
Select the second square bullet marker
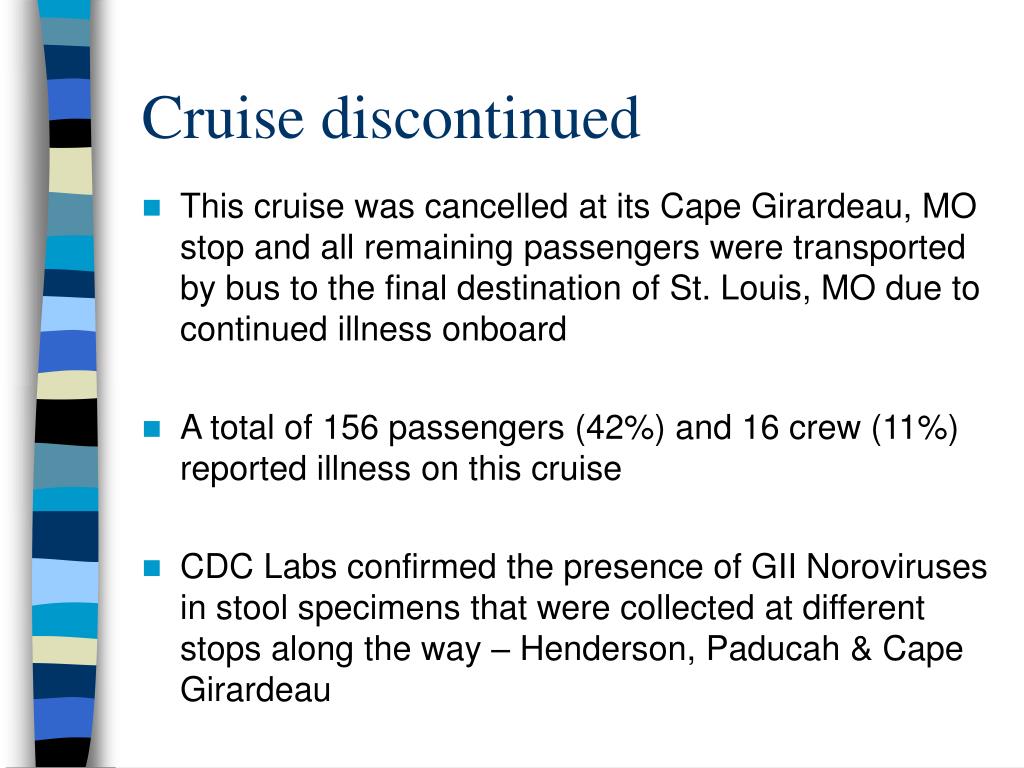click(152, 429)
